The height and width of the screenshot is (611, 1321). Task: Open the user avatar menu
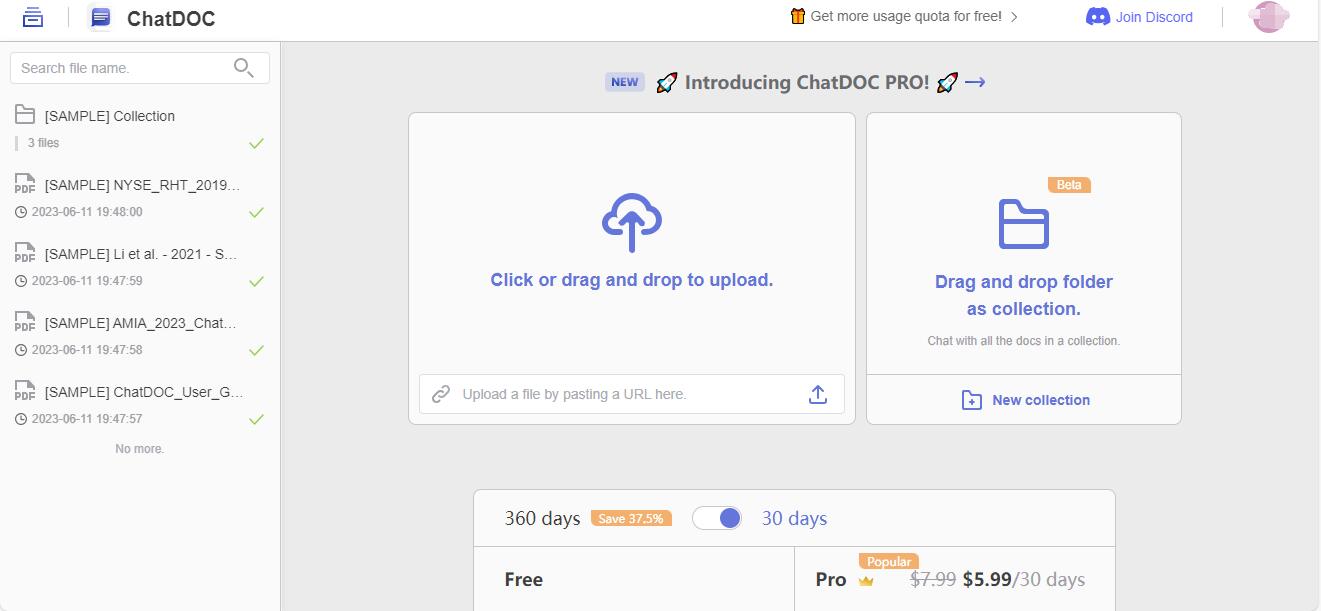pos(1269,17)
